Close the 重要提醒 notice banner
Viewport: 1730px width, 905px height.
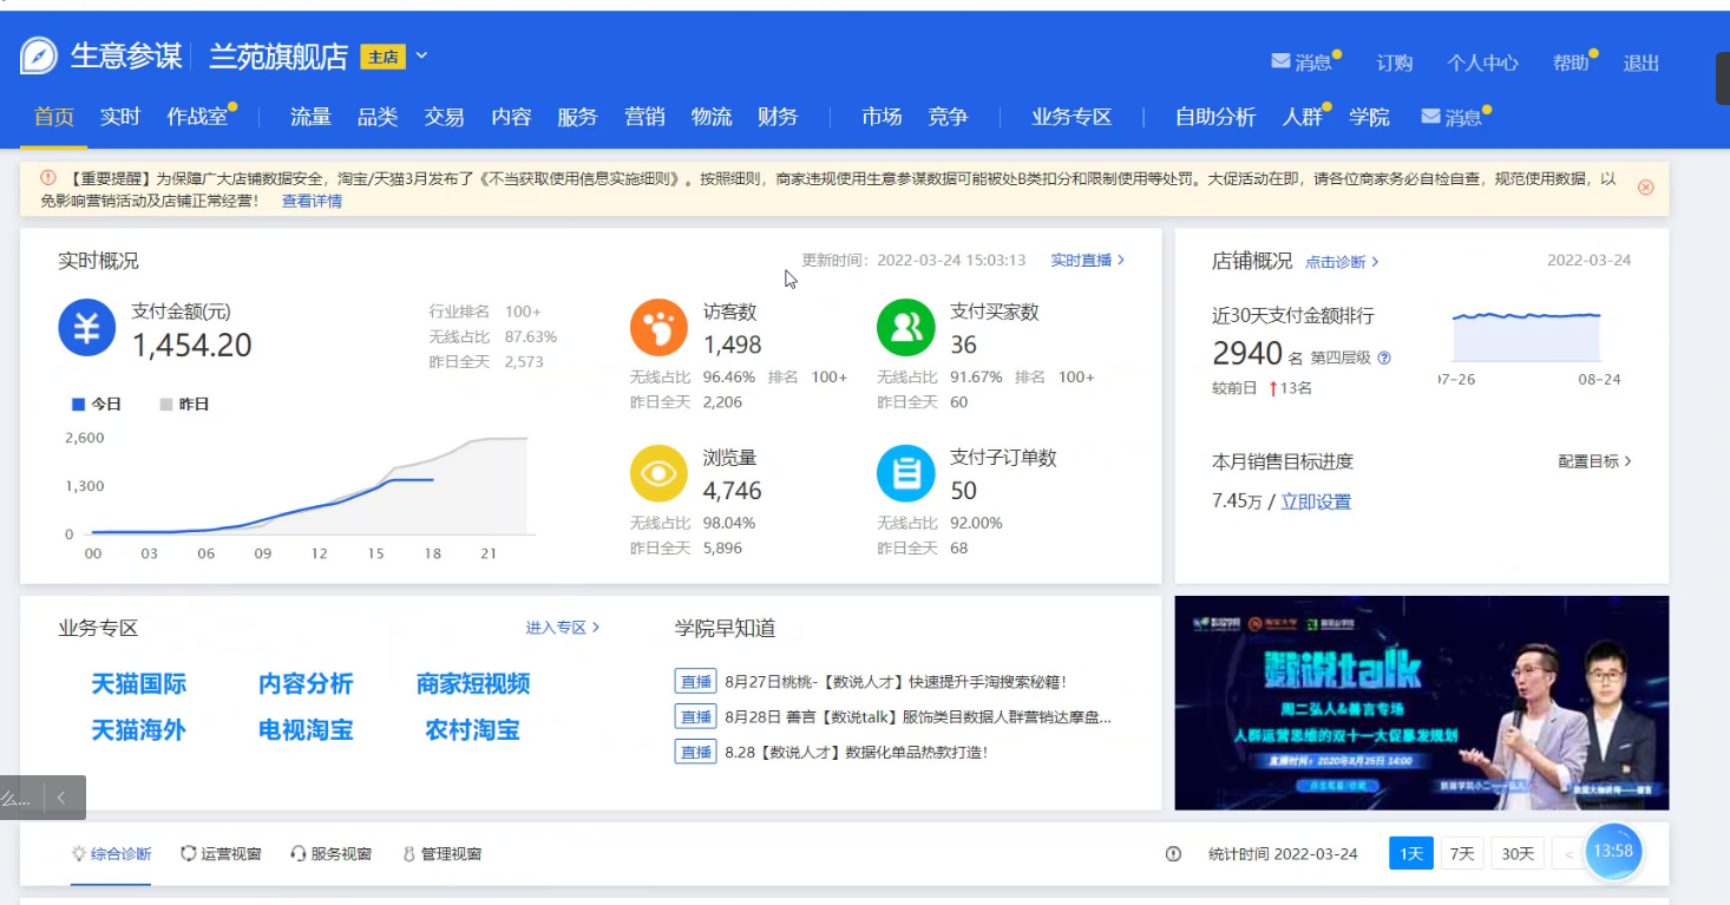(x=1645, y=187)
